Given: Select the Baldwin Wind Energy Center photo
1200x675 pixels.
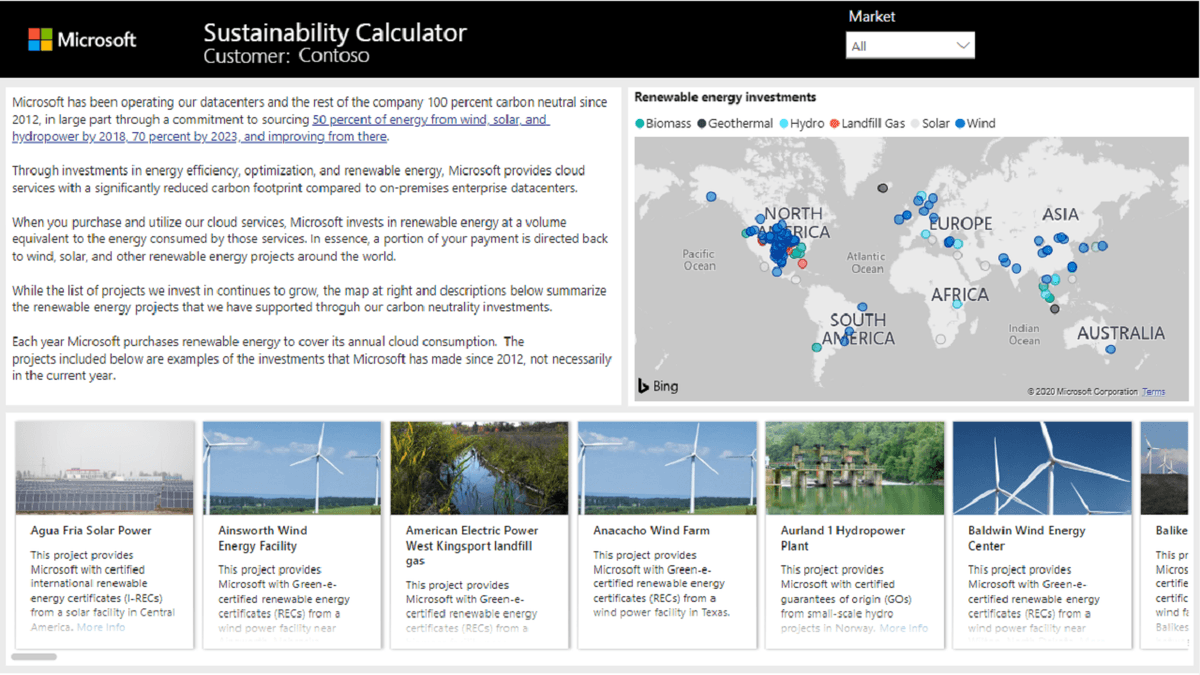Looking at the screenshot, I should pos(1042,468).
